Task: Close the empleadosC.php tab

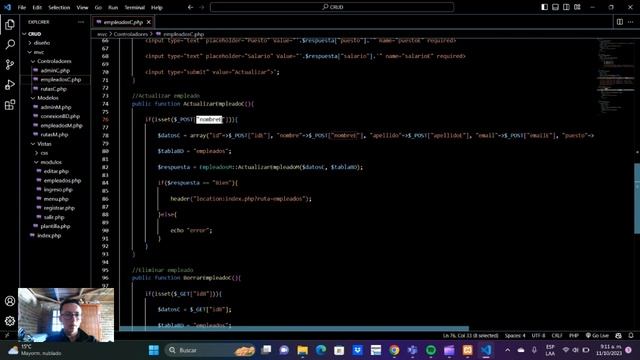Action: pyautogui.click(x=149, y=22)
